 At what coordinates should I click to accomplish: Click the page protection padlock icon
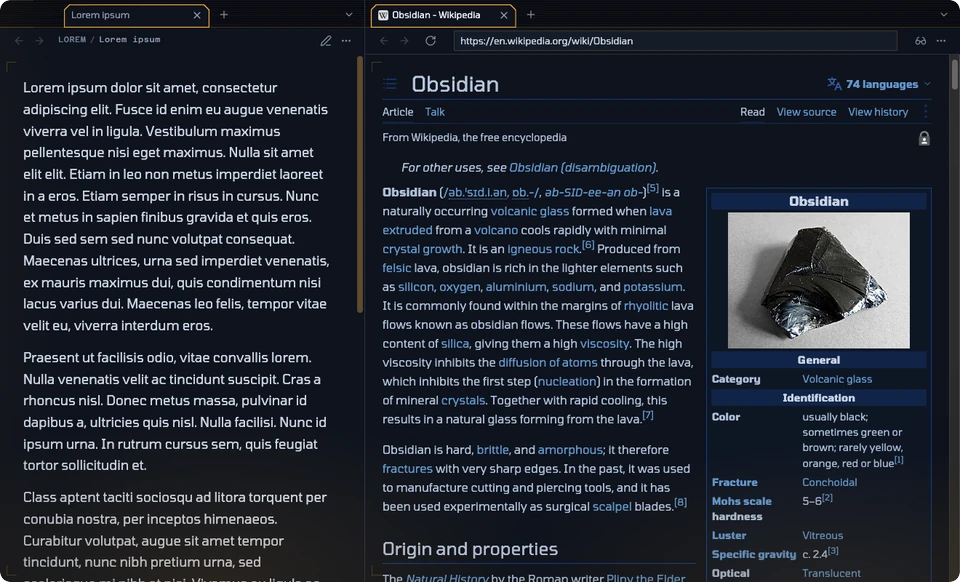(x=924, y=138)
